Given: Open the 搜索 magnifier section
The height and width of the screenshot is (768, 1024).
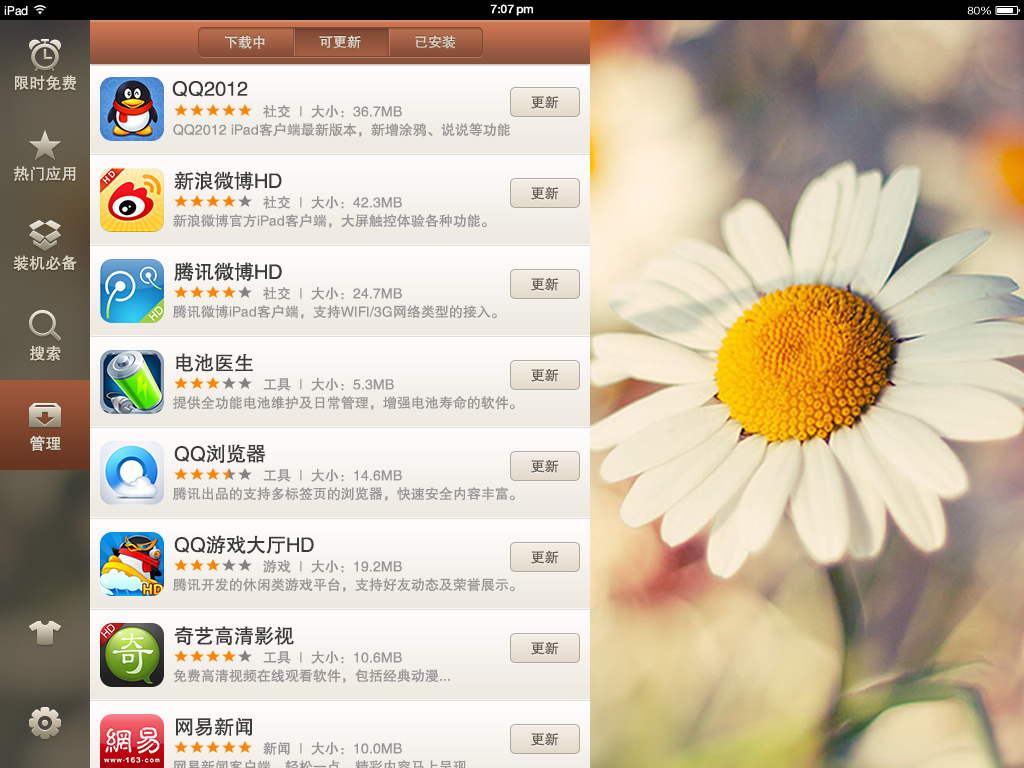Looking at the screenshot, I should (x=44, y=336).
